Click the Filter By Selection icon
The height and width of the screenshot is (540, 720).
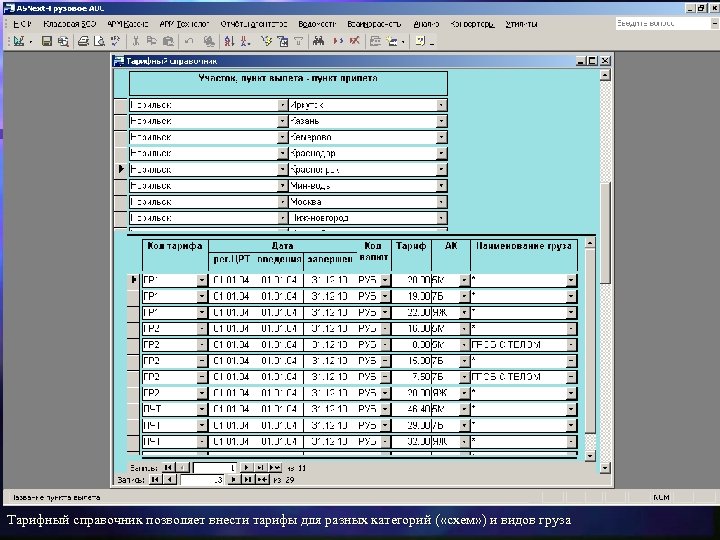(x=266, y=41)
